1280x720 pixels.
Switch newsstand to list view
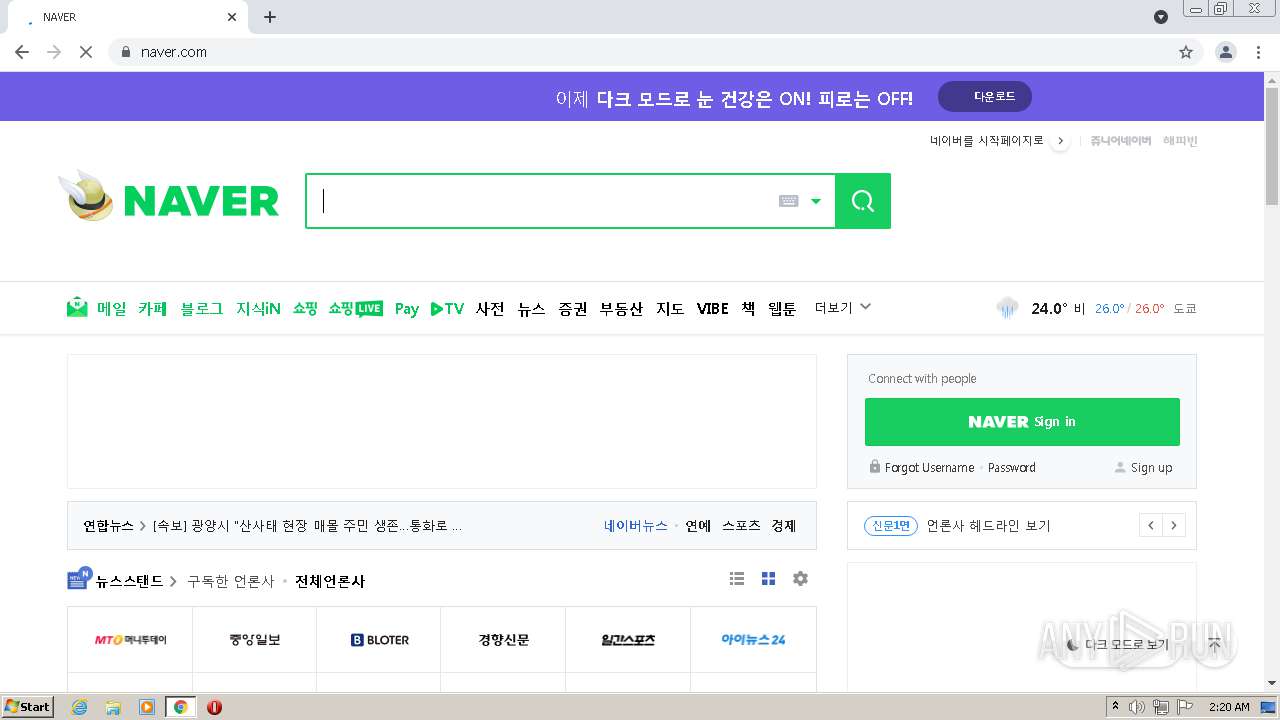pos(737,579)
